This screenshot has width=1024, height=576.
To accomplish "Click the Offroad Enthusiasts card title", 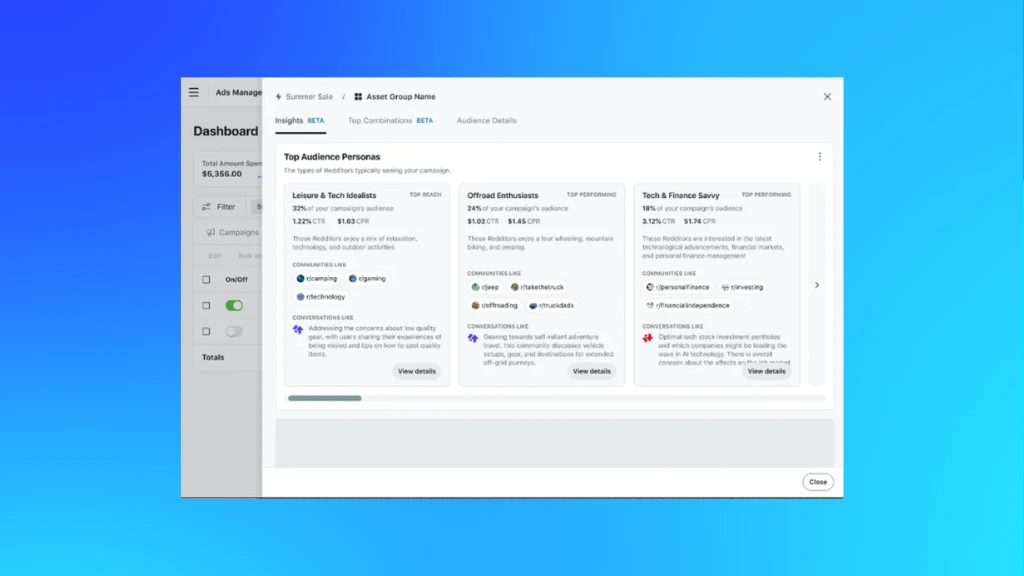I will [x=503, y=195].
